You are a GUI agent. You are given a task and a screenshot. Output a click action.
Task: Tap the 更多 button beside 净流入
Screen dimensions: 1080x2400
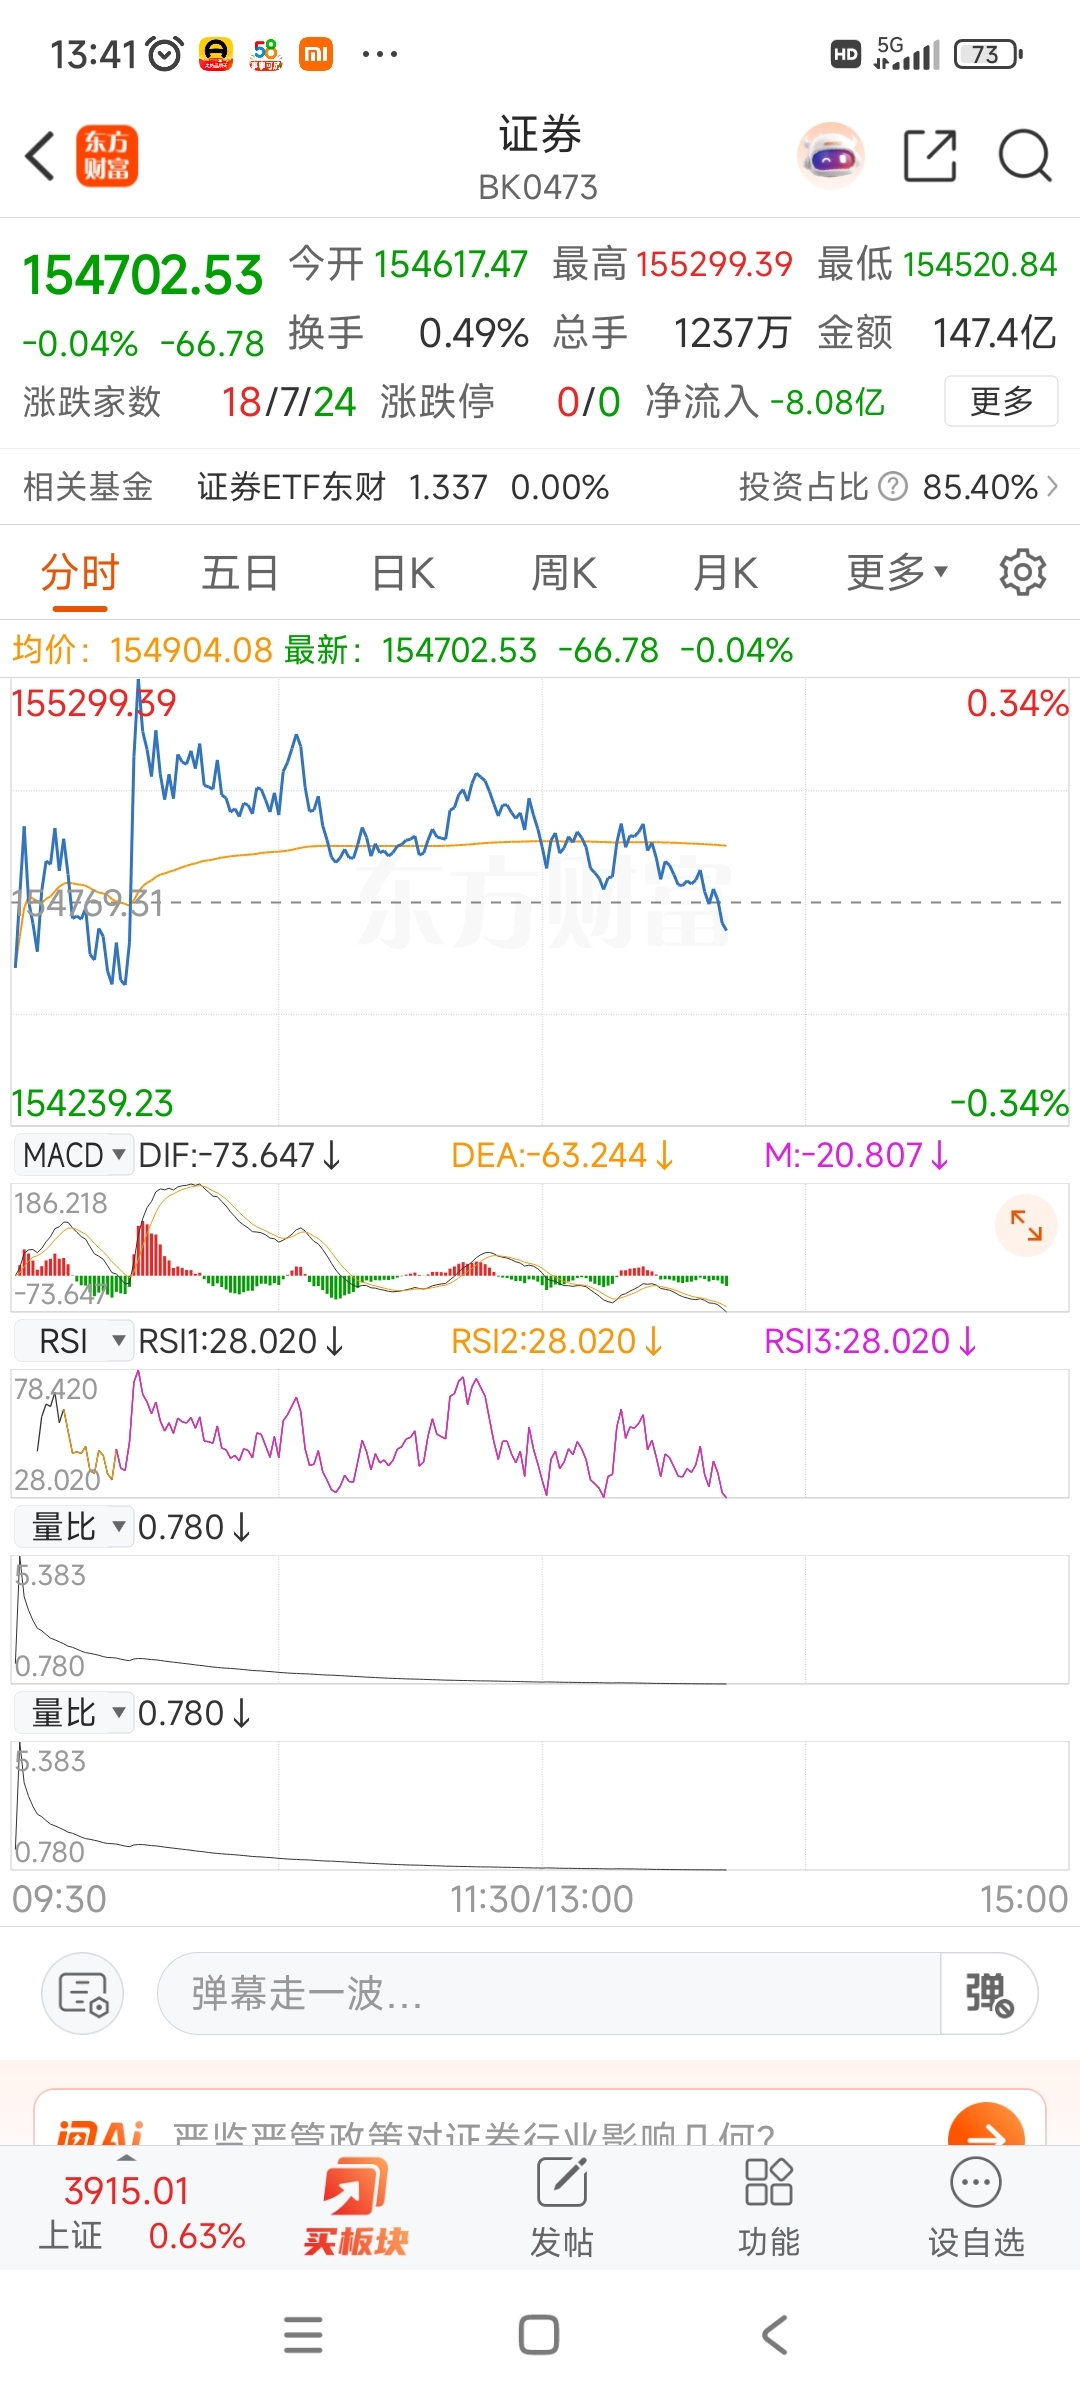1001,401
